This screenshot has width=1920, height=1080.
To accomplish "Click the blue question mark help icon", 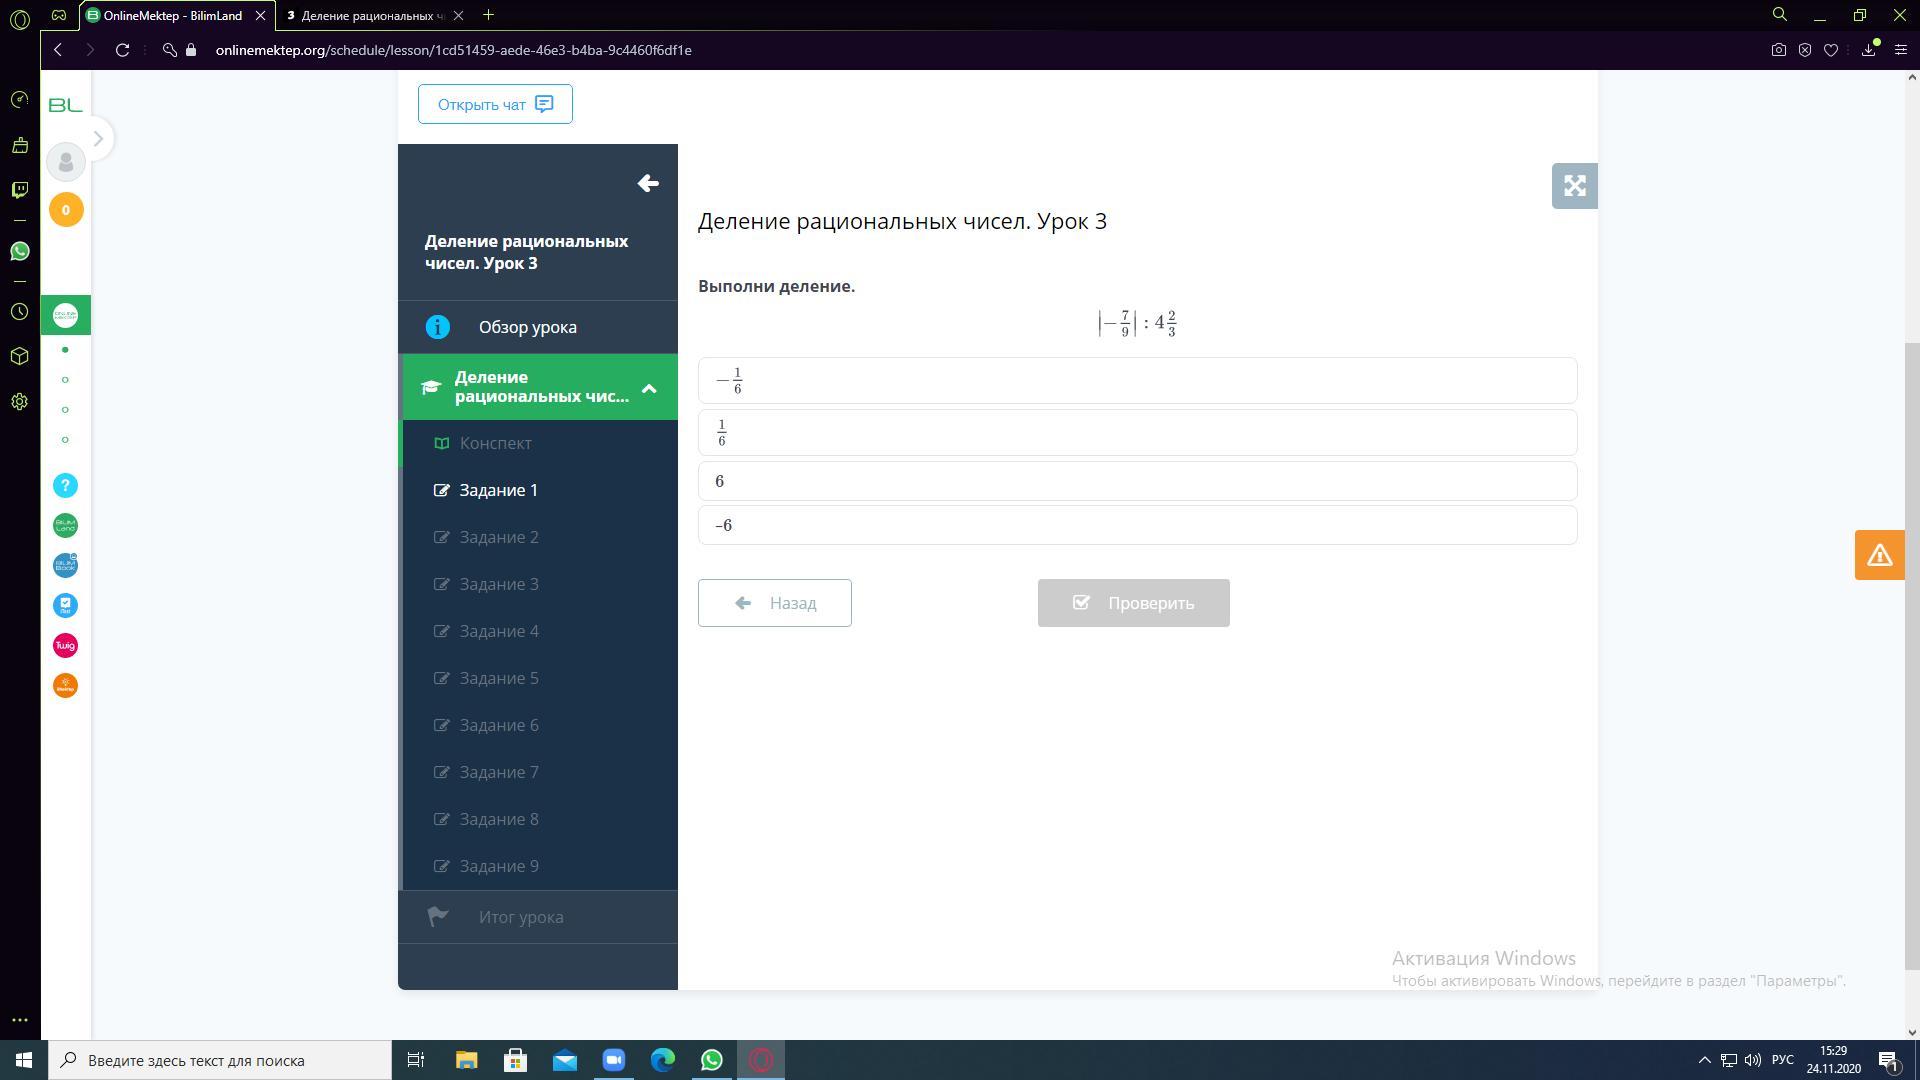I will pos(65,485).
